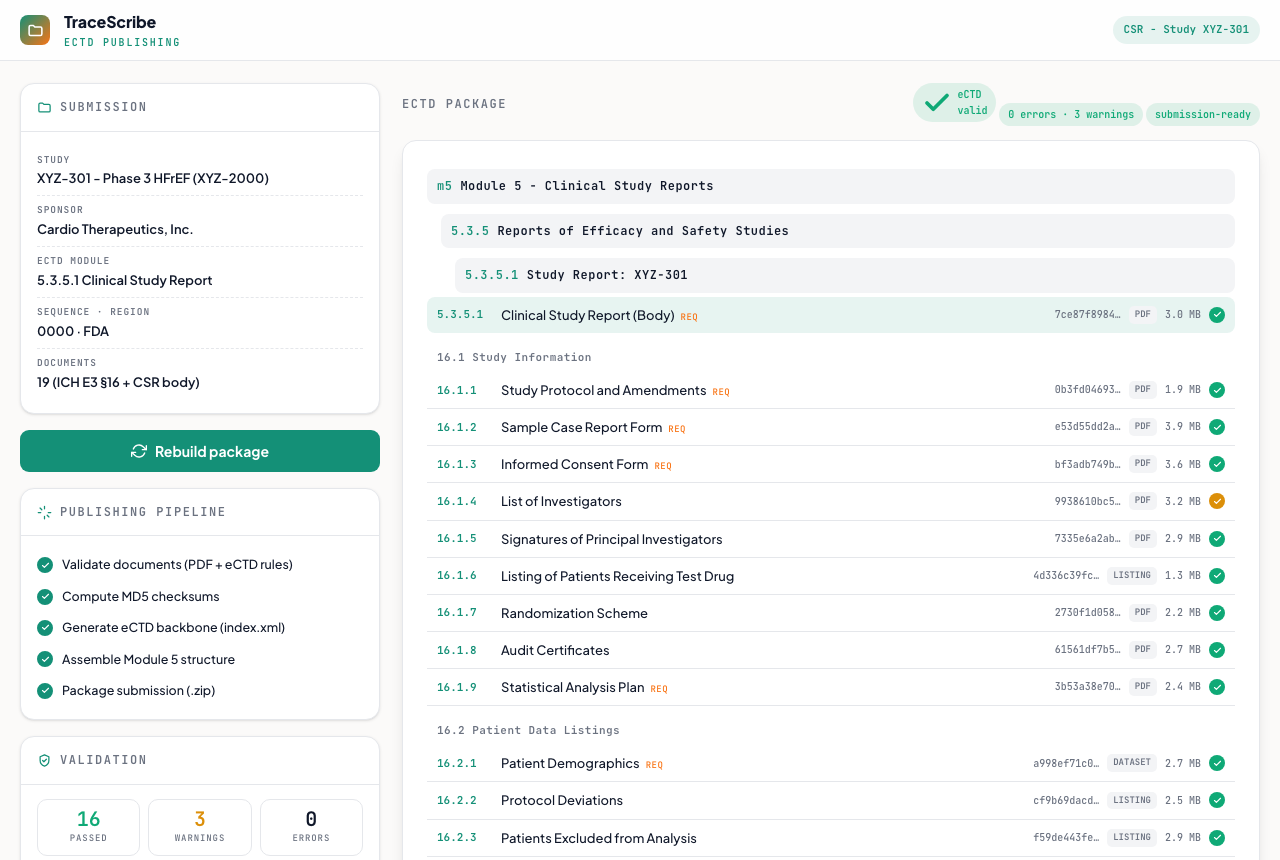Select Listing of Patients Receiving Test Drug
1280x860 pixels.
[831, 576]
